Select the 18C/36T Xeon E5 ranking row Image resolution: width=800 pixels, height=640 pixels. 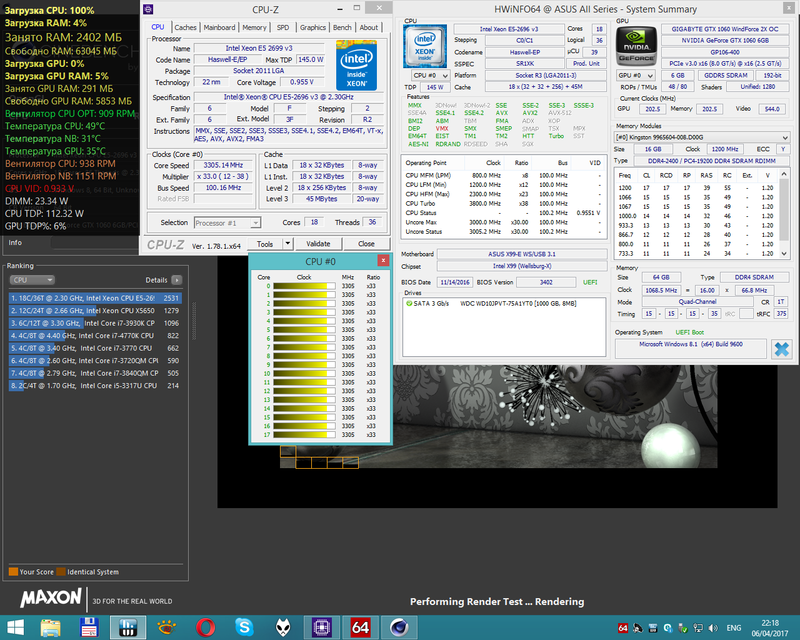[x=95, y=298]
